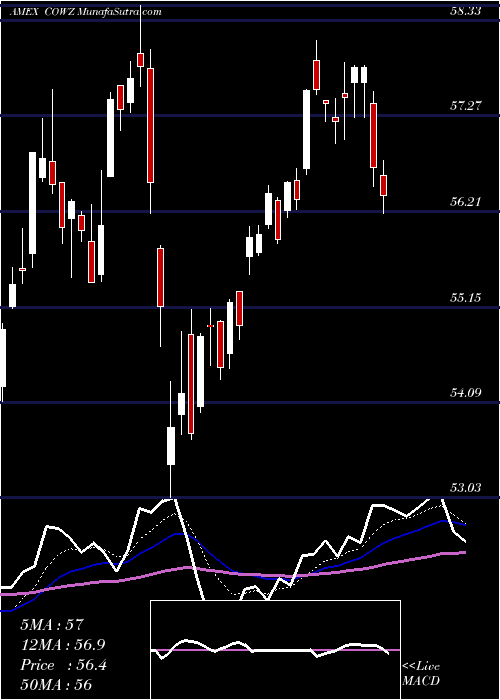500x700 pixels.
Task: Click inside the Live MACD chart inset
Action: tap(275, 650)
